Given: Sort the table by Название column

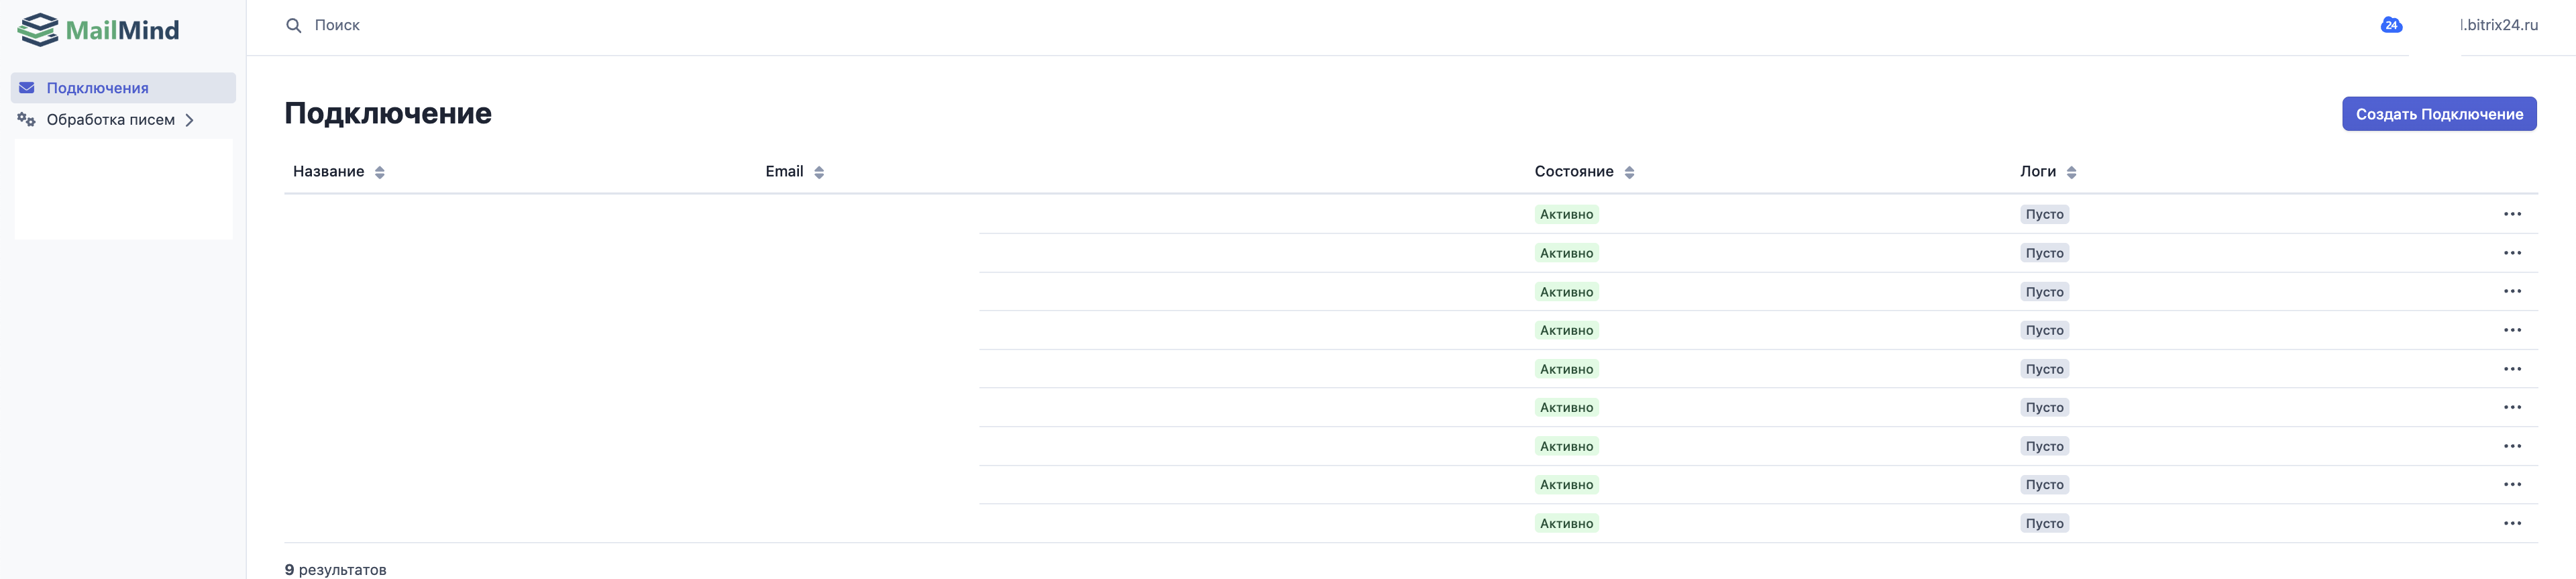Looking at the screenshot, I should [379, 172].
